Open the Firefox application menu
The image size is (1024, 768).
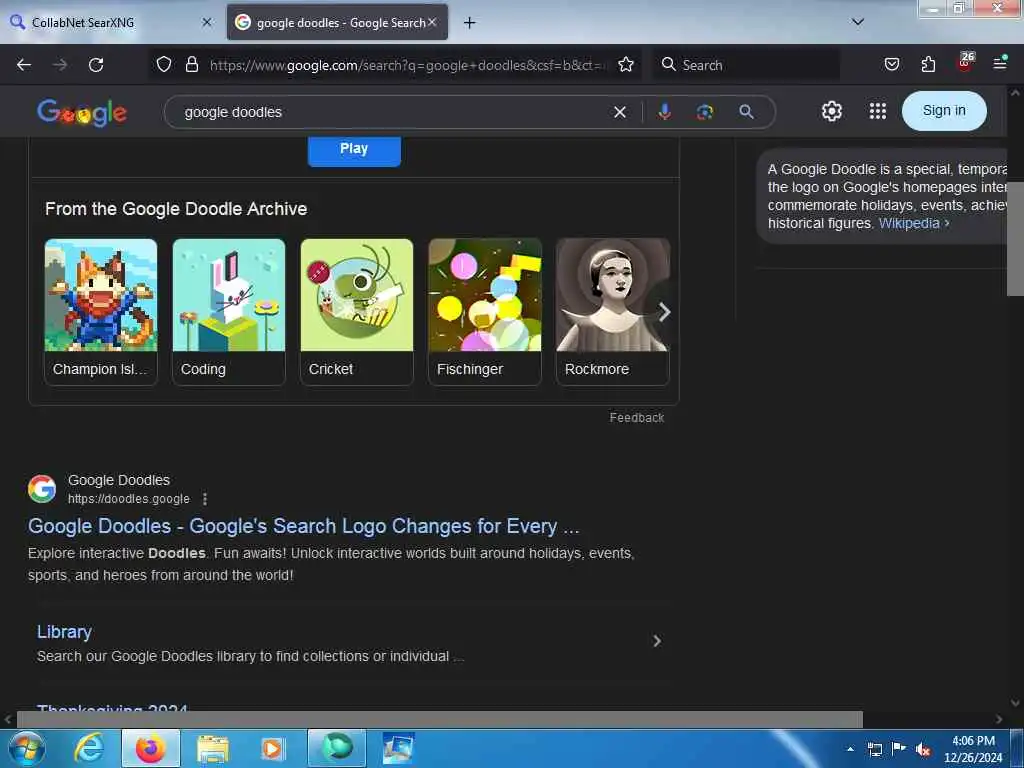click(1000, 63)
